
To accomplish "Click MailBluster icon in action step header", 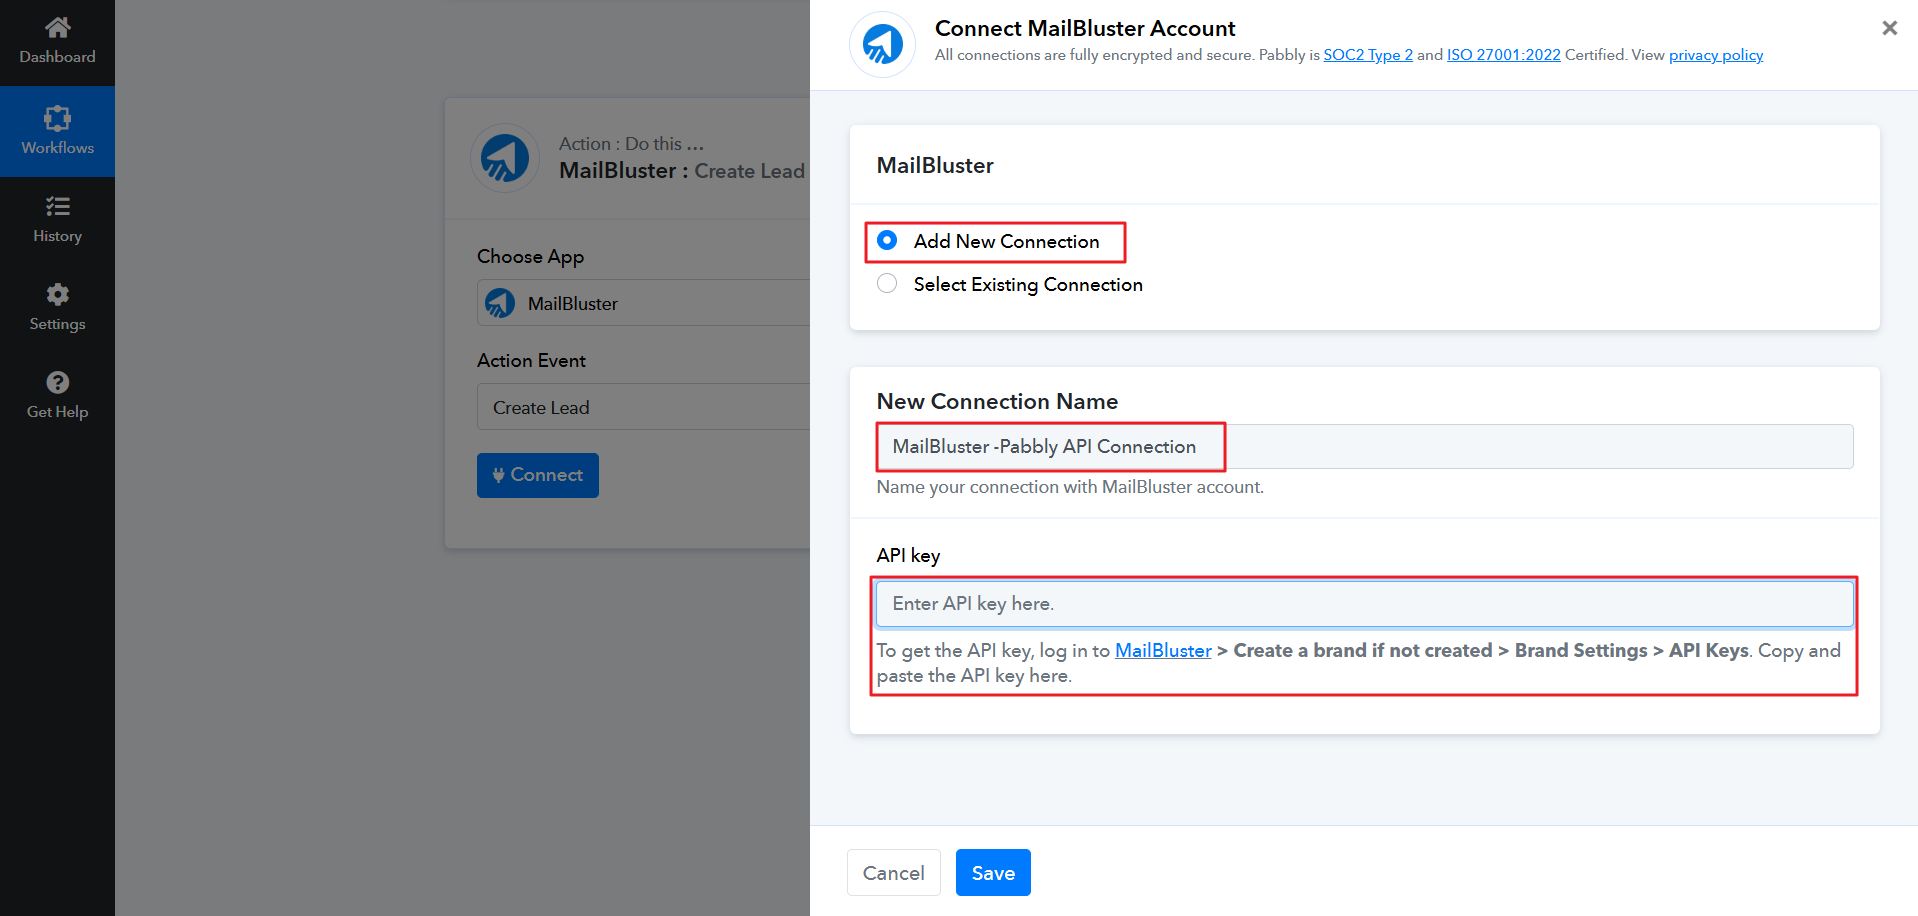I will tap(505, 158).
